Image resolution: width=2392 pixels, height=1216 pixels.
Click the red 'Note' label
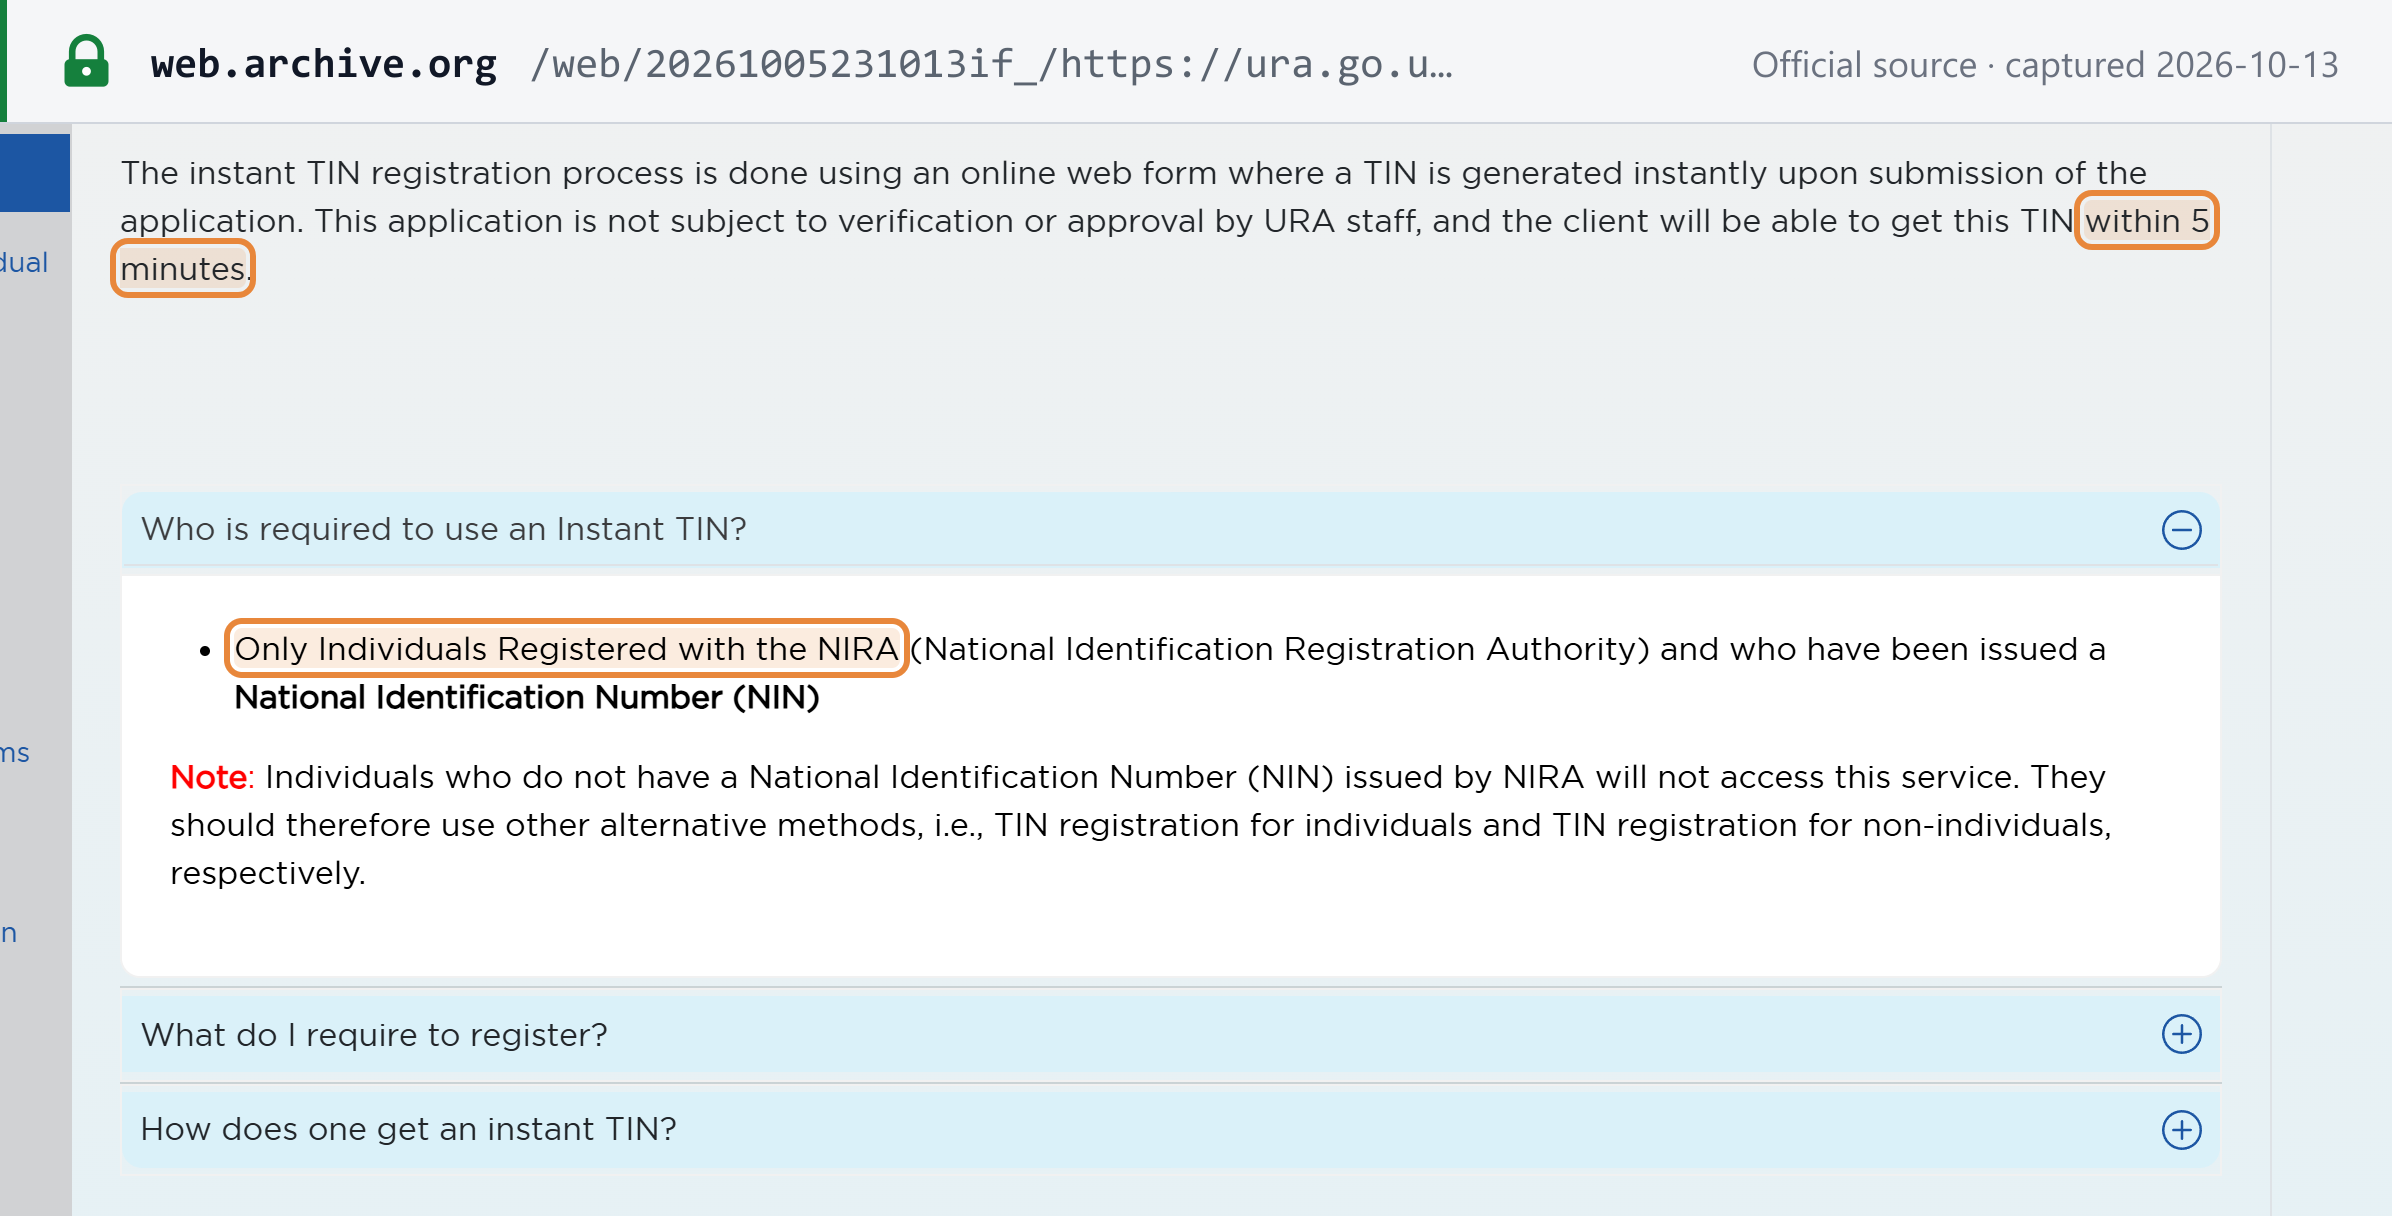point(209,777)
